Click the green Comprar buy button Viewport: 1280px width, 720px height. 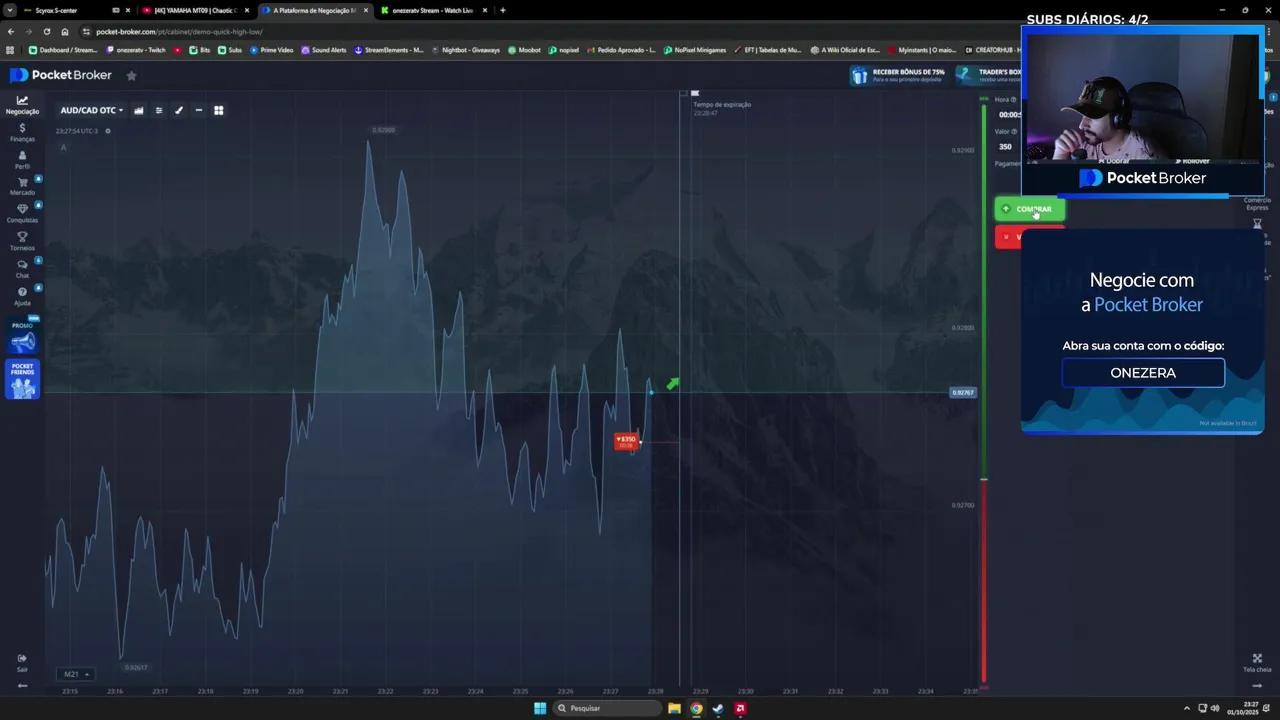point(1029,209)
